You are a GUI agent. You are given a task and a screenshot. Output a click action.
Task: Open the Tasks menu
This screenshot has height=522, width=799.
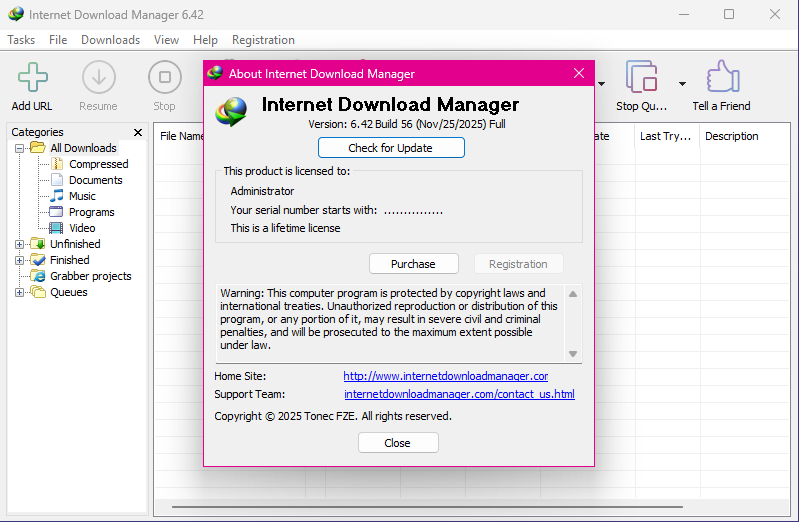pyautogui.click(x=21, y=40)
